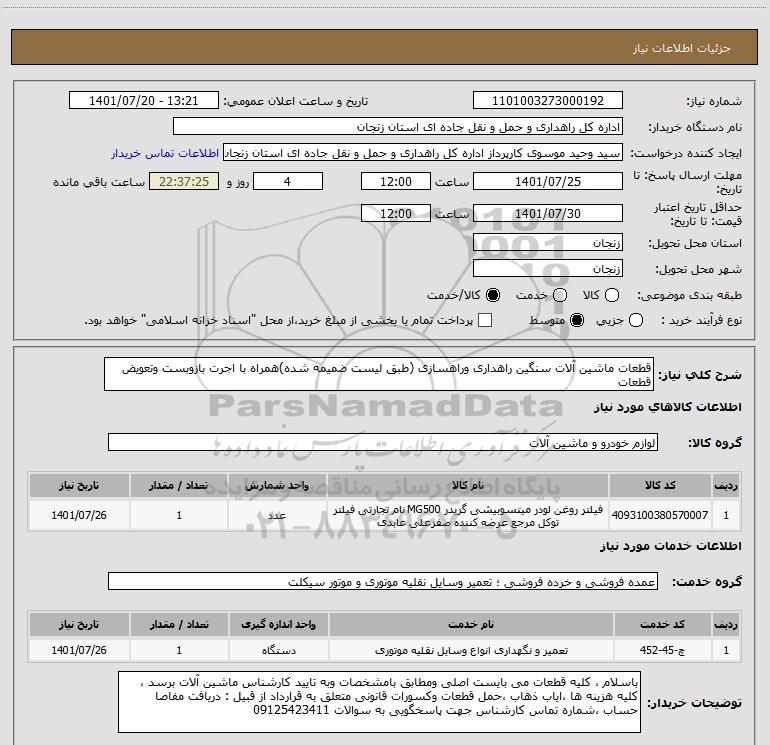Screen dimensions: 770x745
Task: Click the عدد unit cell in goods table
Action: [x=277, y=515]
